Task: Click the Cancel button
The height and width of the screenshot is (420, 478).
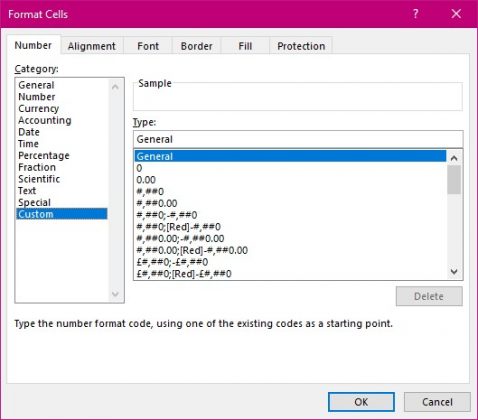Action: coord(437,402)
